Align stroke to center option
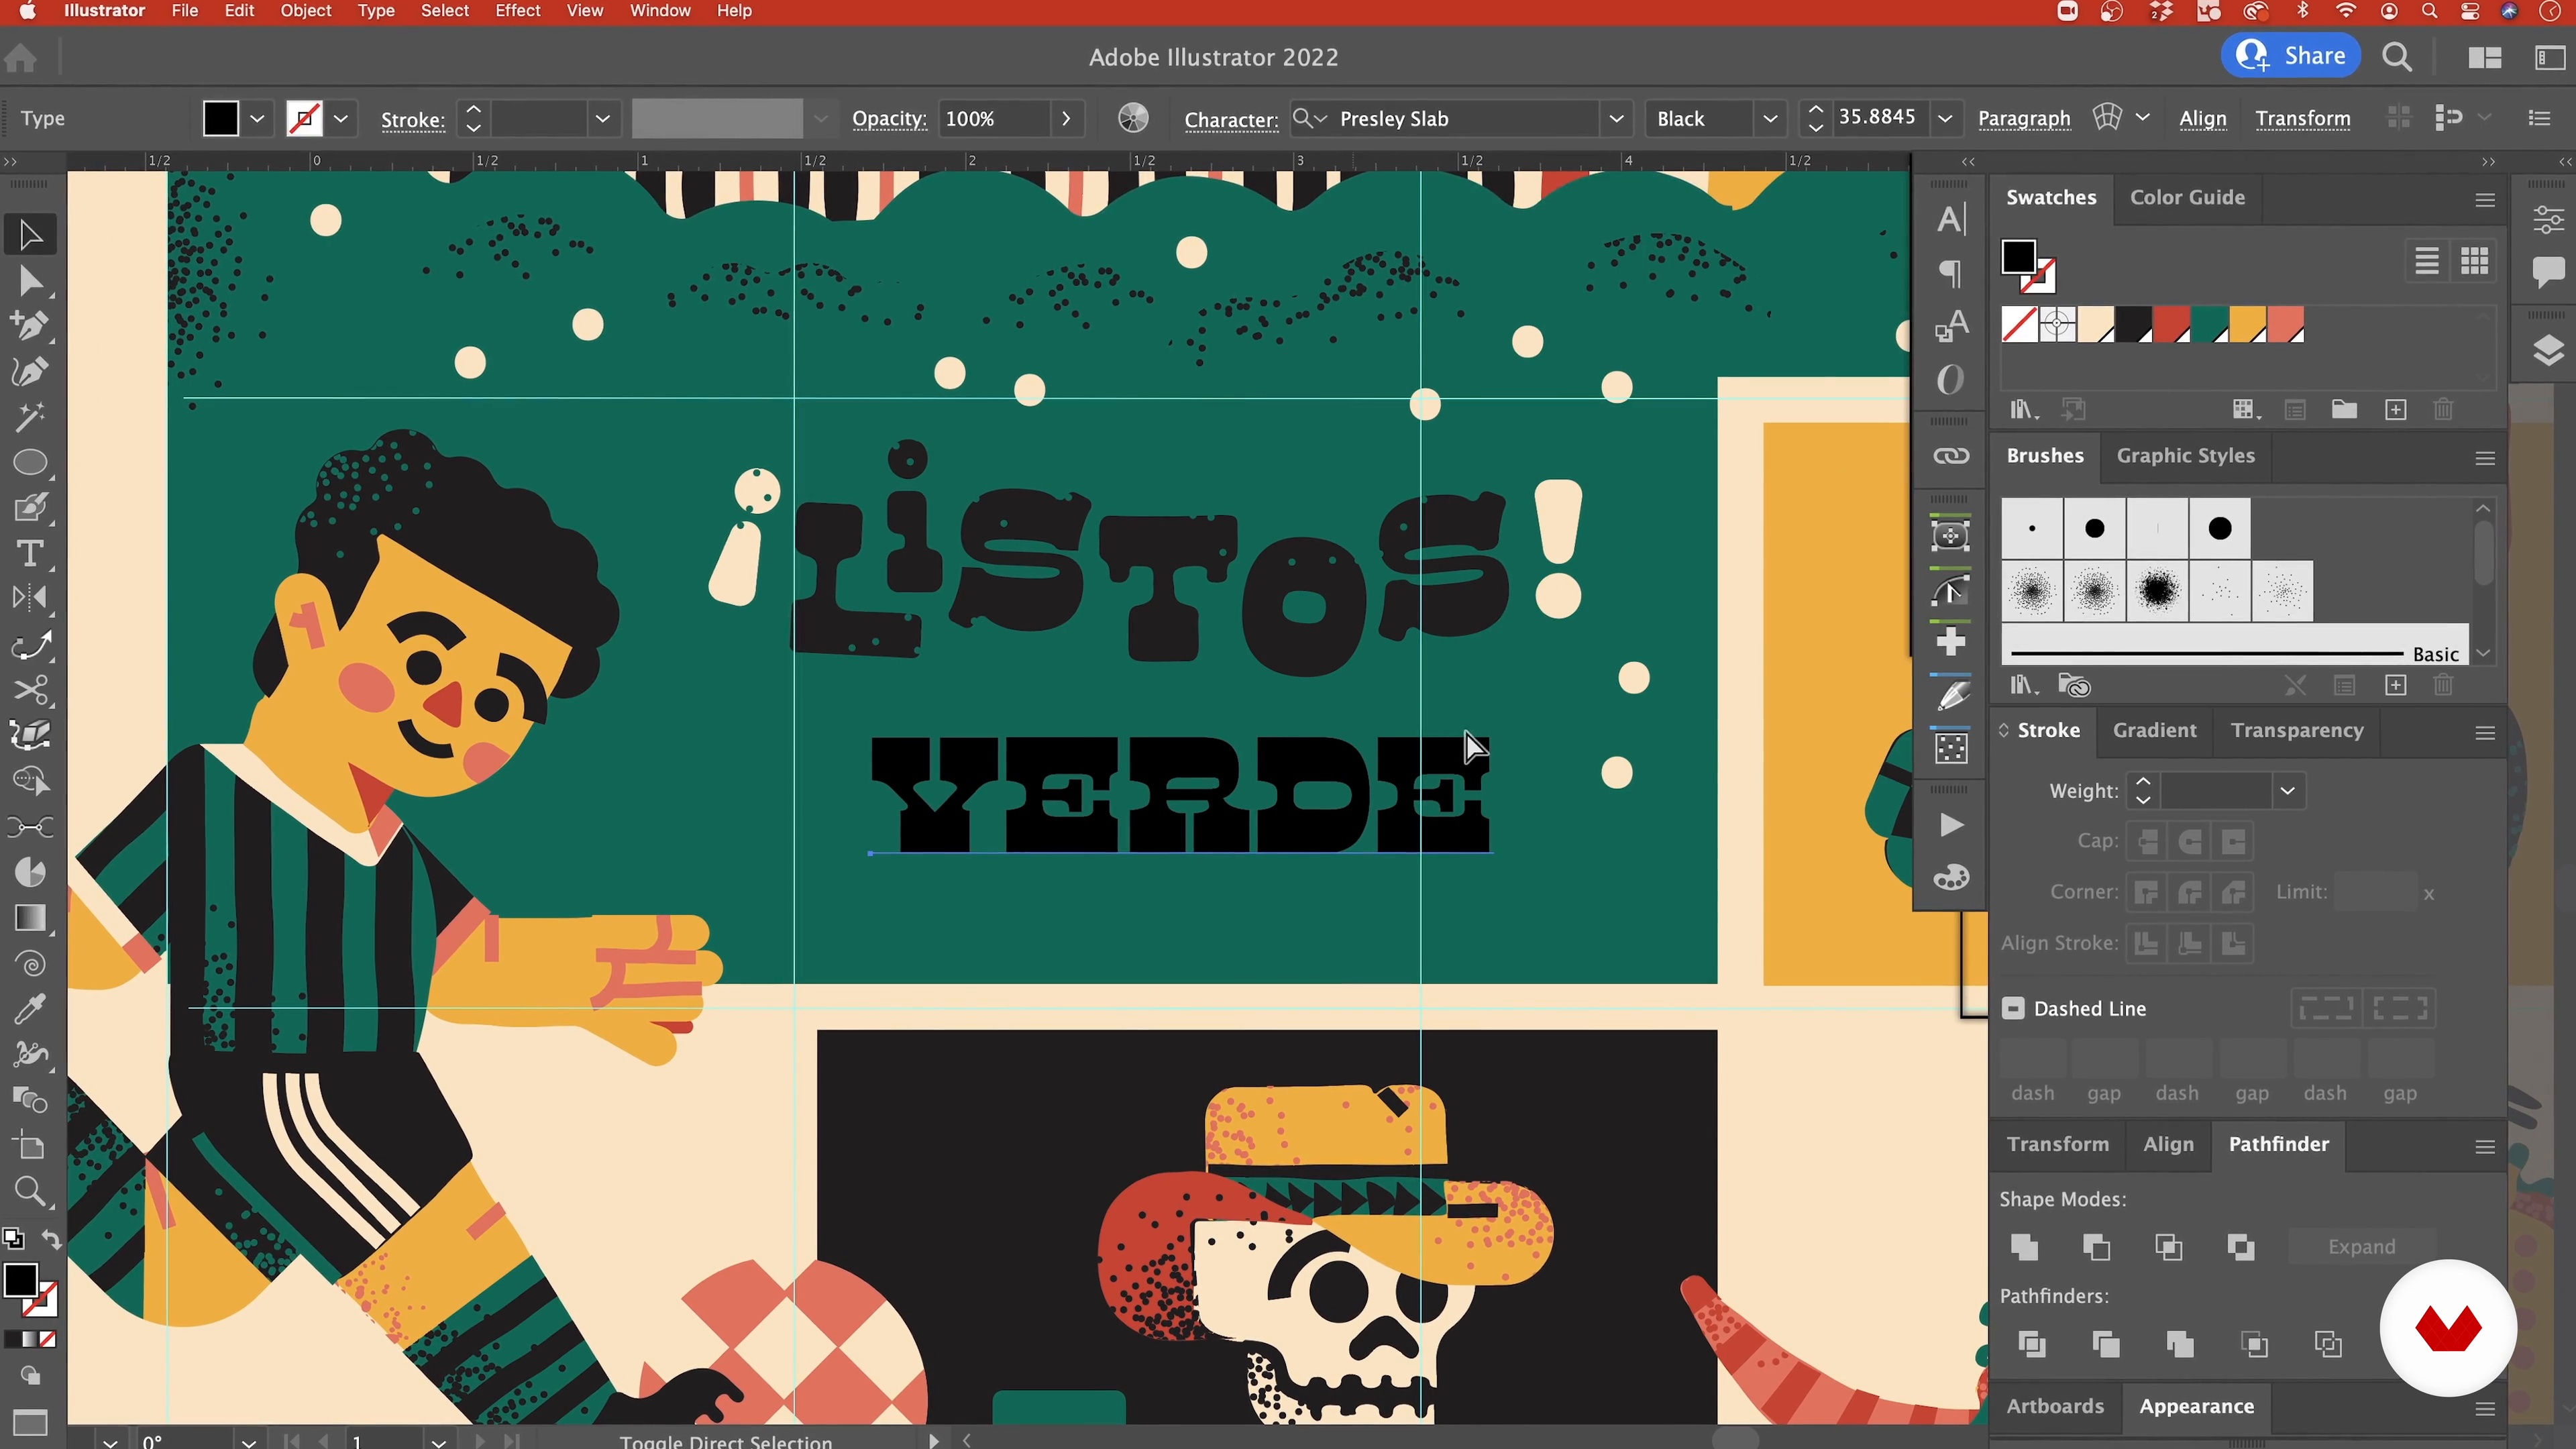Image resolution: width=2576 pixels, height=1449 pixels. click(2146, 943)
